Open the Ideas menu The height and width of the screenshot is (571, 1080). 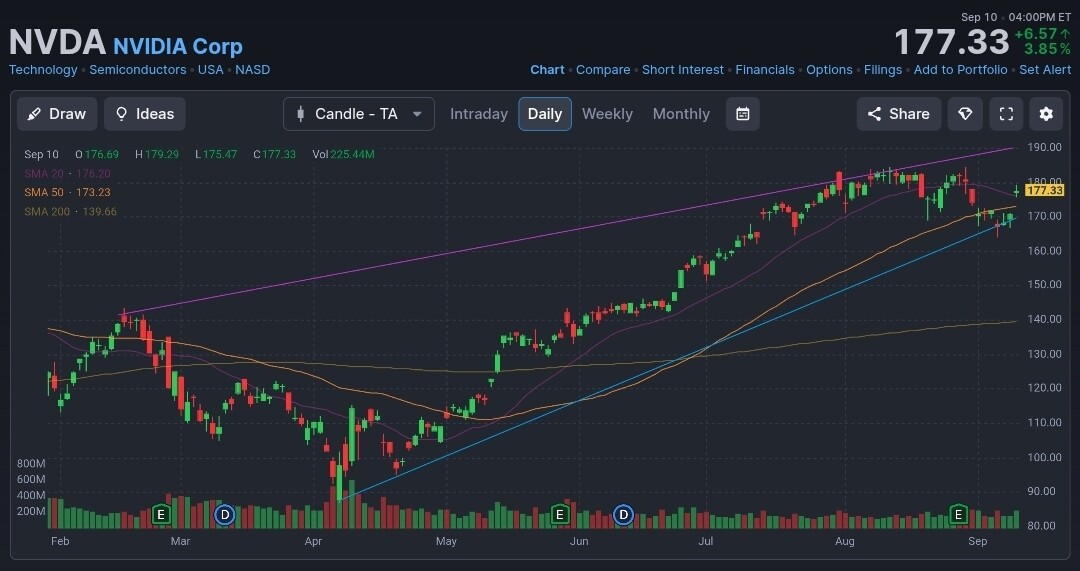click(x=144, y=114)
